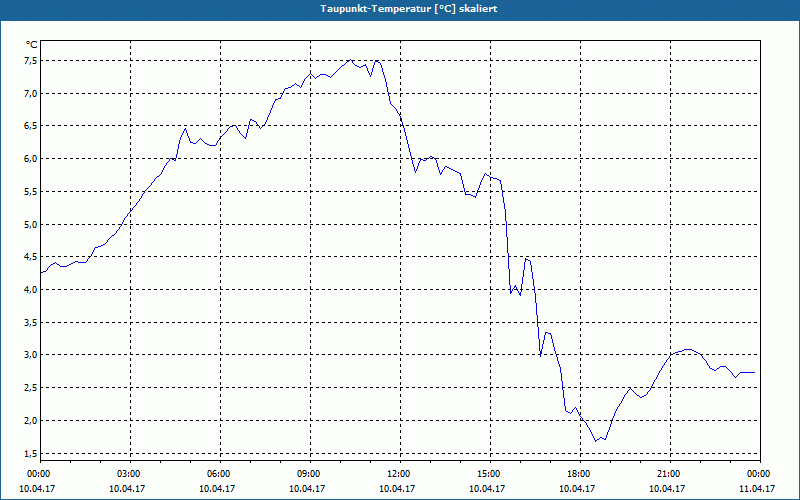Image resolution: width=800 pixels, height=500 pixels.
Task: Click the x-axis time label '15:00'
Action: coord(490,474)
